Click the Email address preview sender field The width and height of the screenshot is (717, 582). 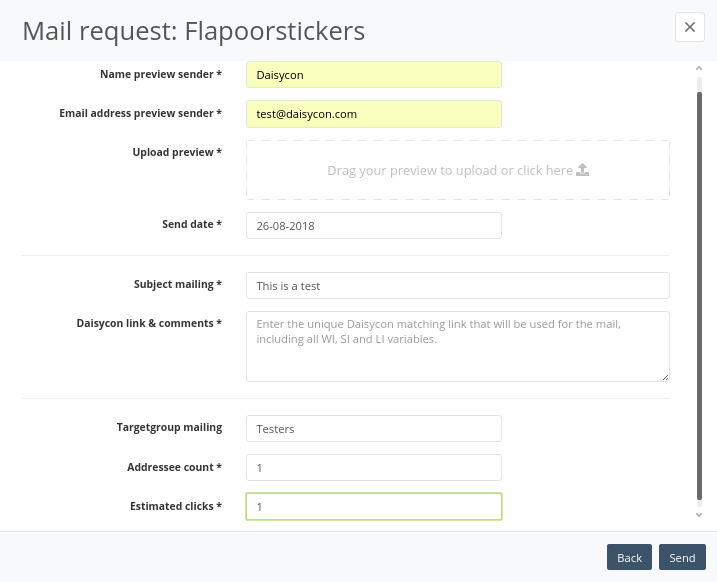374,114
